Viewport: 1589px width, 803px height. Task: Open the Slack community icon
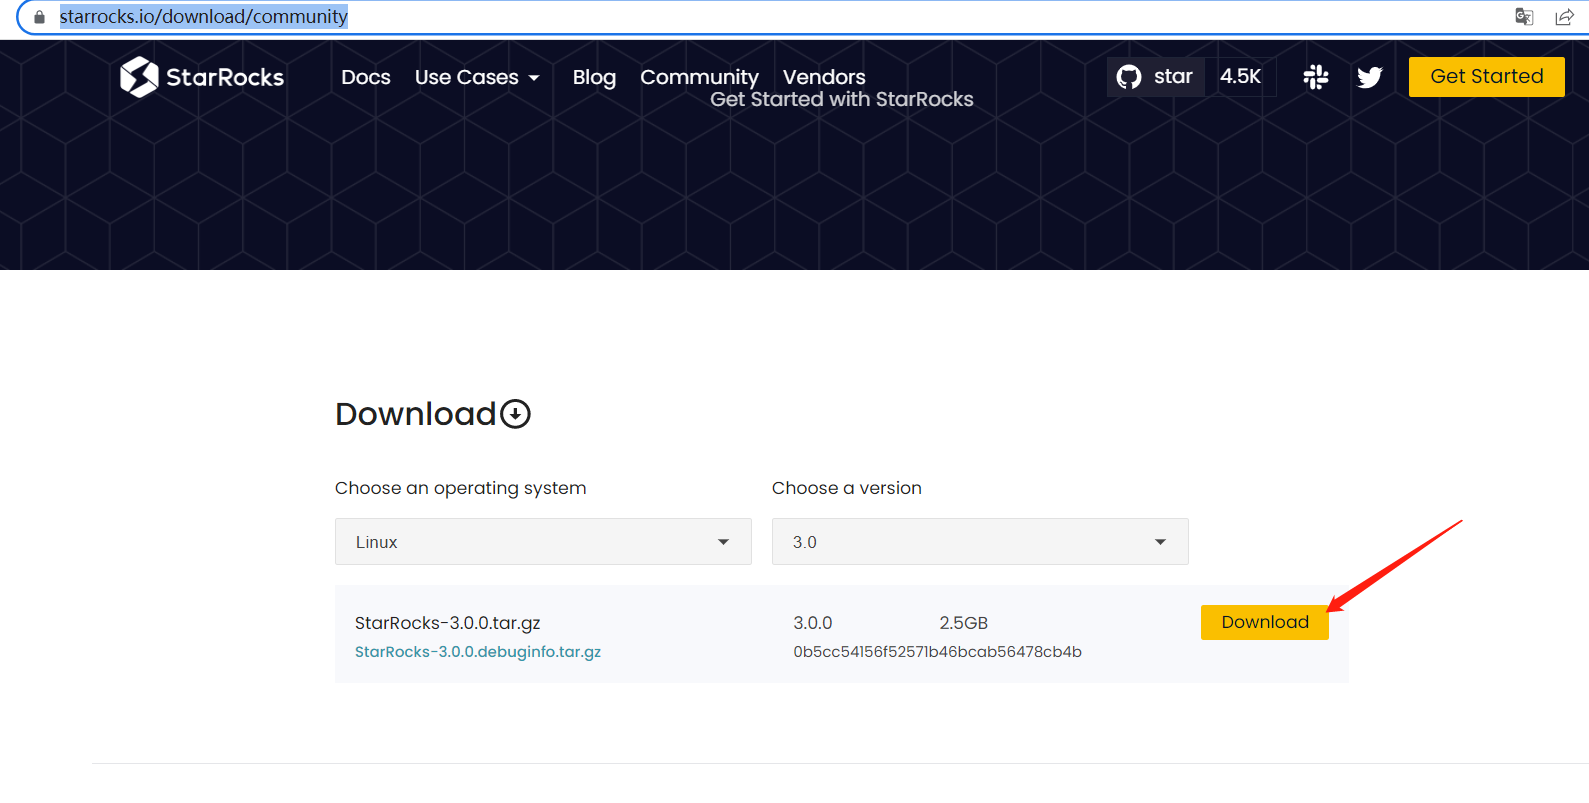[1316, 77]
